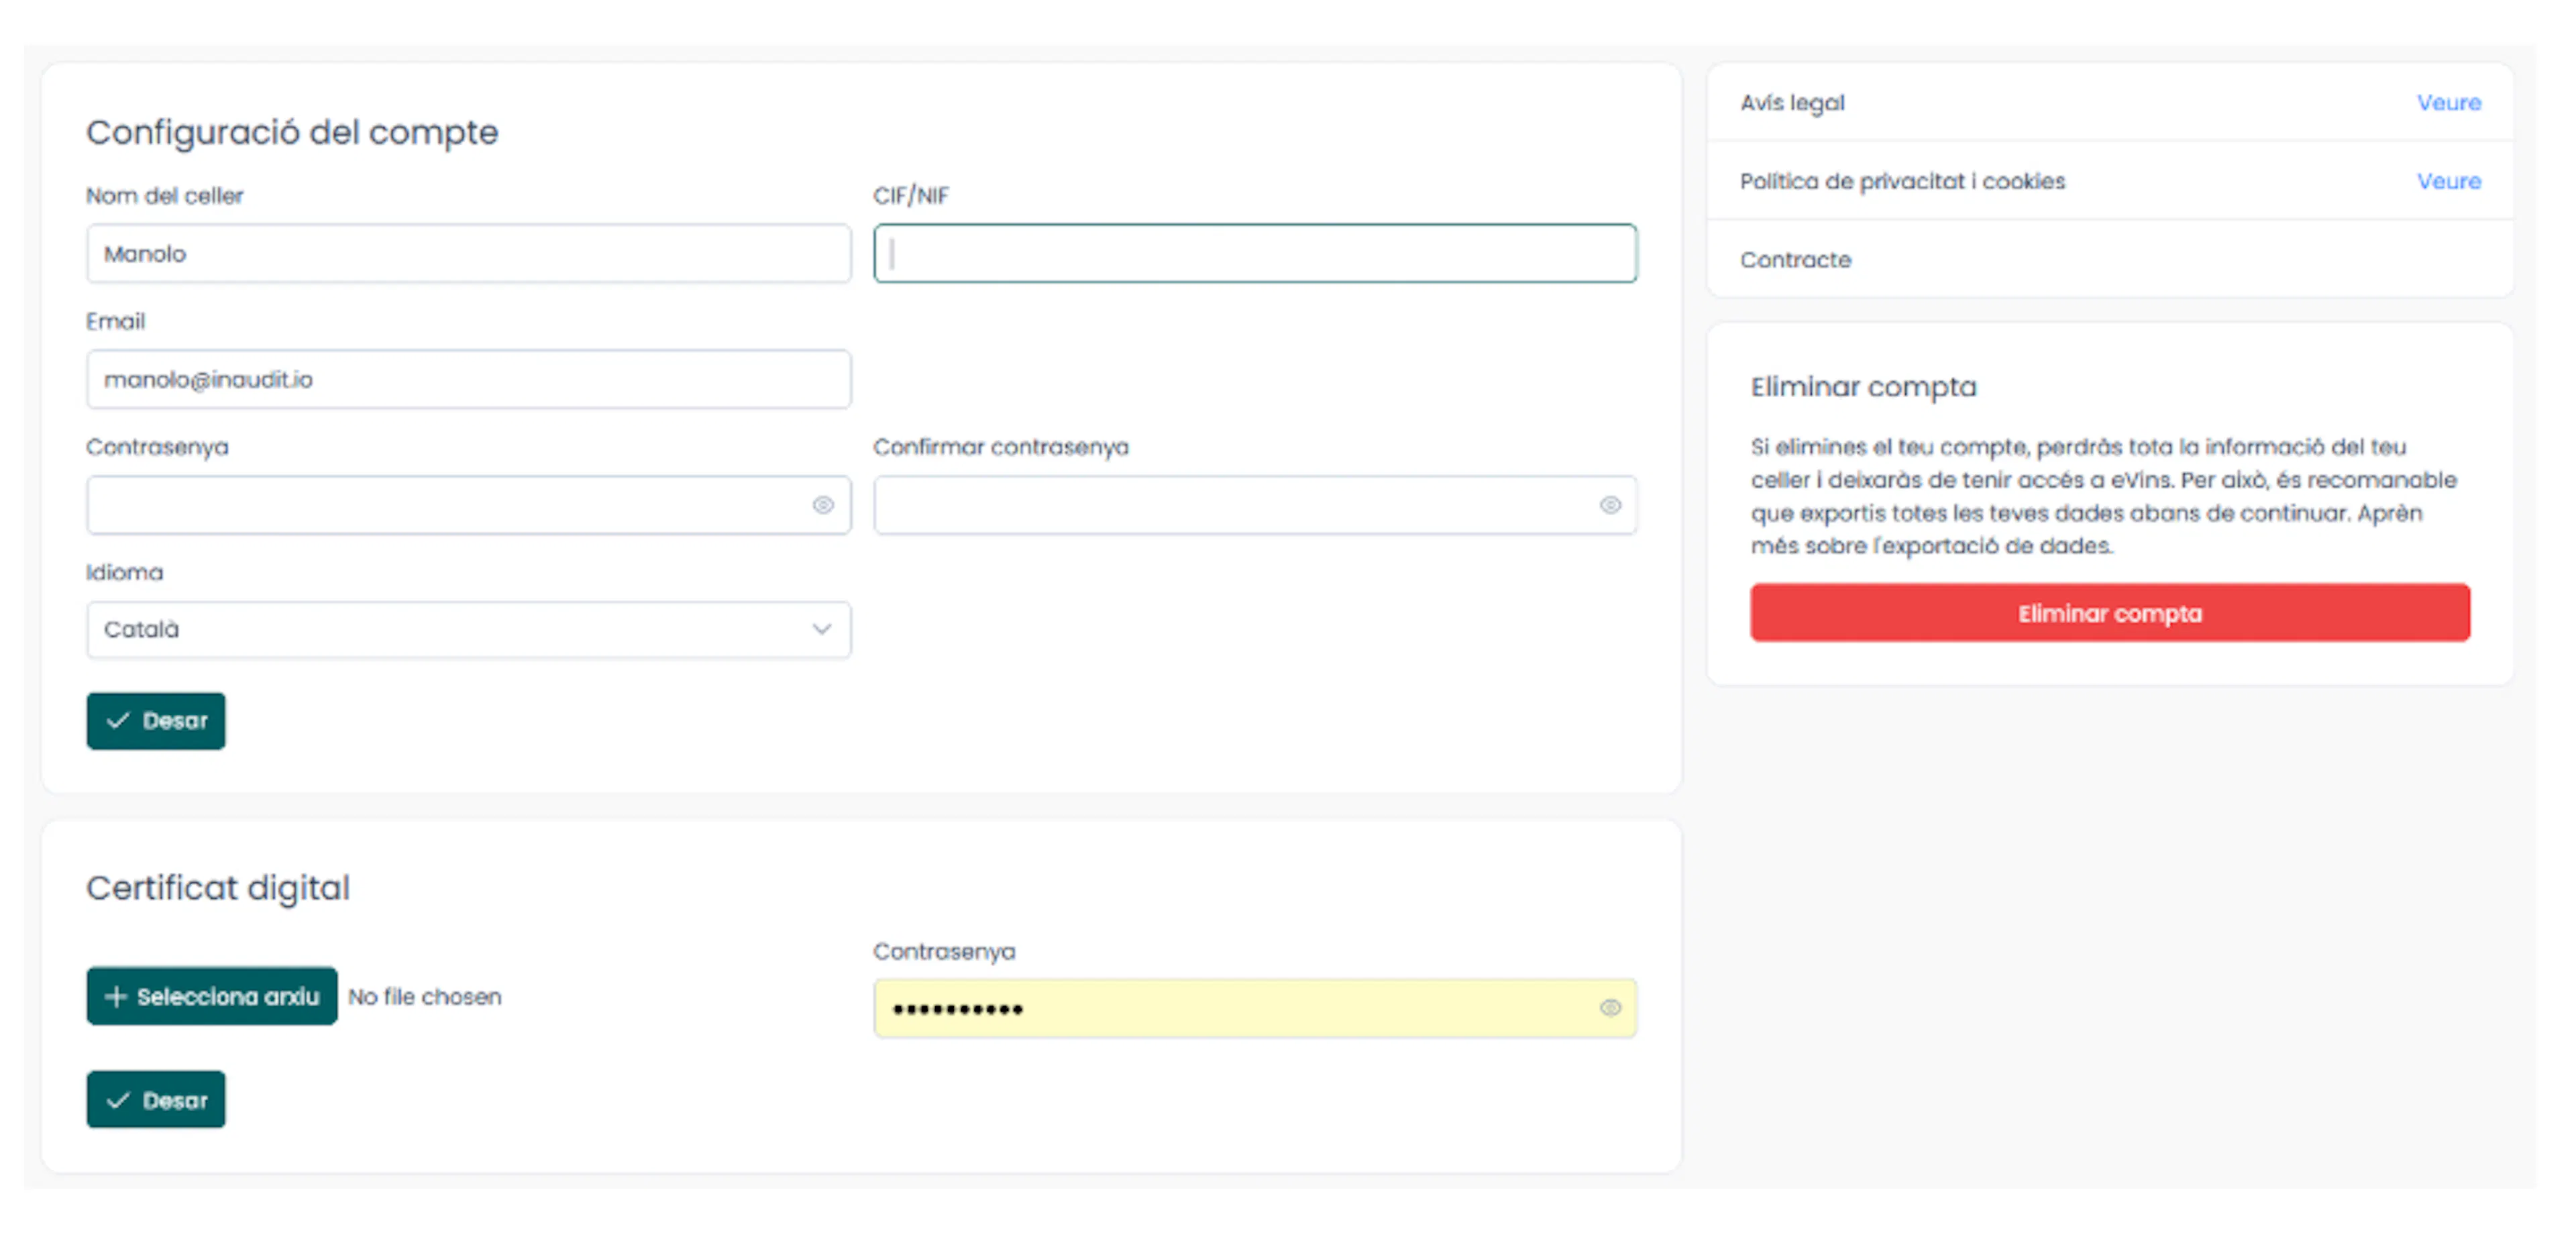View the Política de privacitat i cookies
This screenshot has height=1233, width=2576.
pyautogui.click(x=2448, y=181)
